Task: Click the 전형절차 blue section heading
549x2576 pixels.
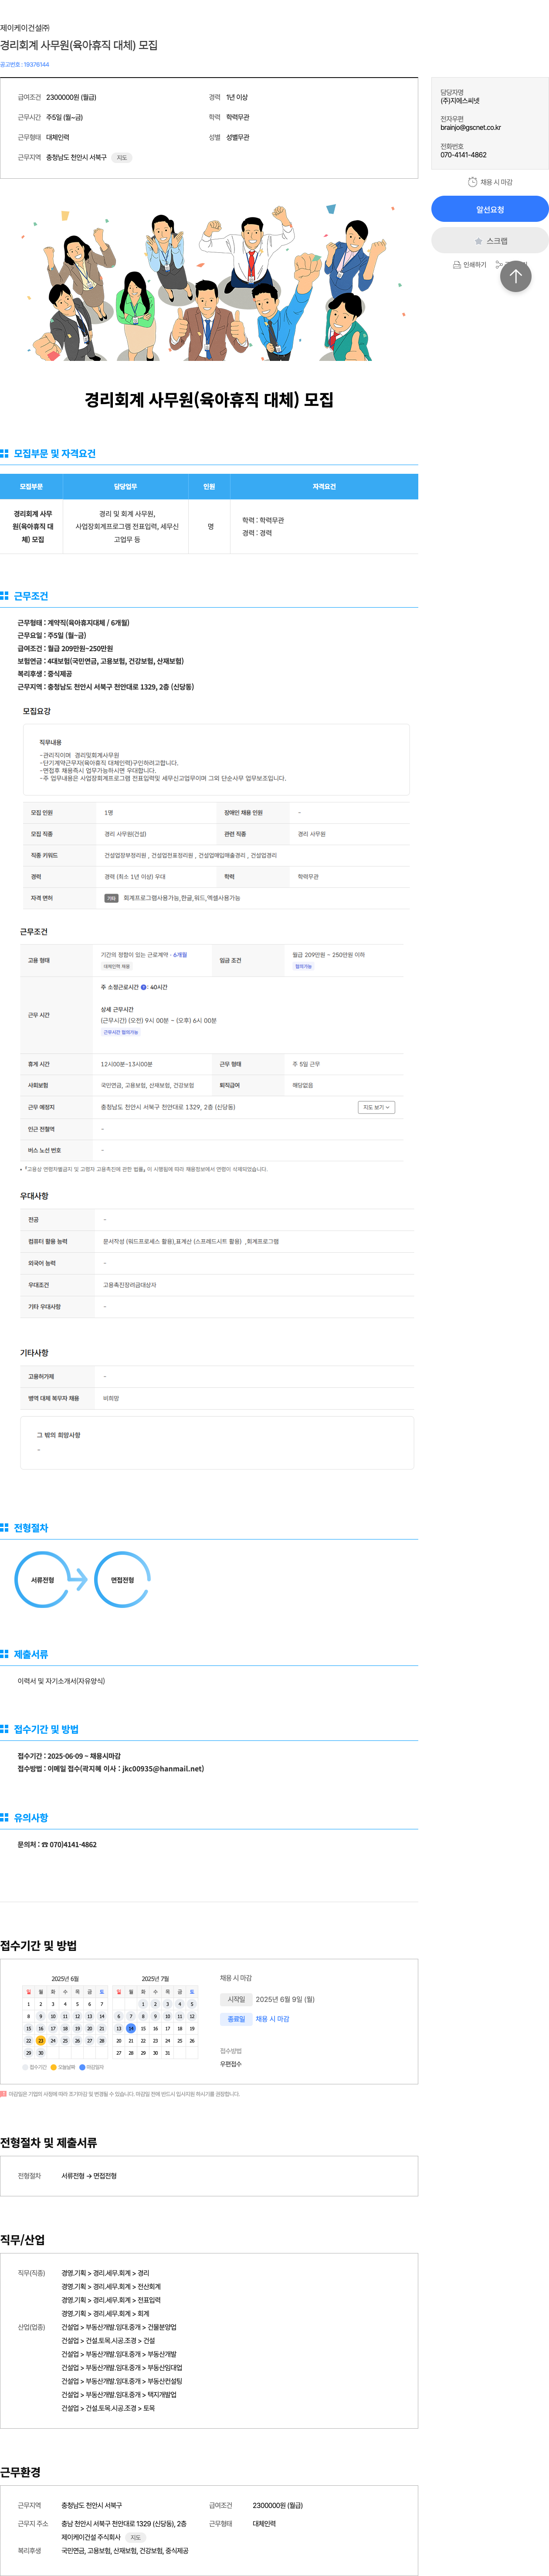Action: click(x=31, y=1528)
